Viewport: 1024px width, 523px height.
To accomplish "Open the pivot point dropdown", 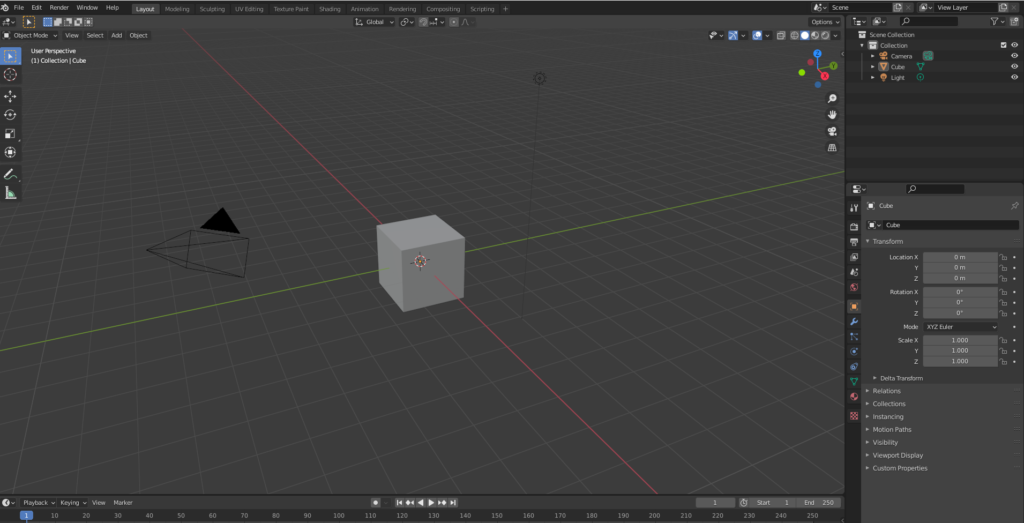I will (x=408, y=22).
